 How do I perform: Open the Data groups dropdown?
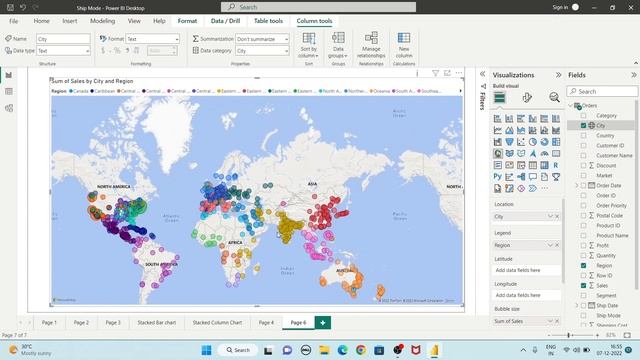click(338, 45)
